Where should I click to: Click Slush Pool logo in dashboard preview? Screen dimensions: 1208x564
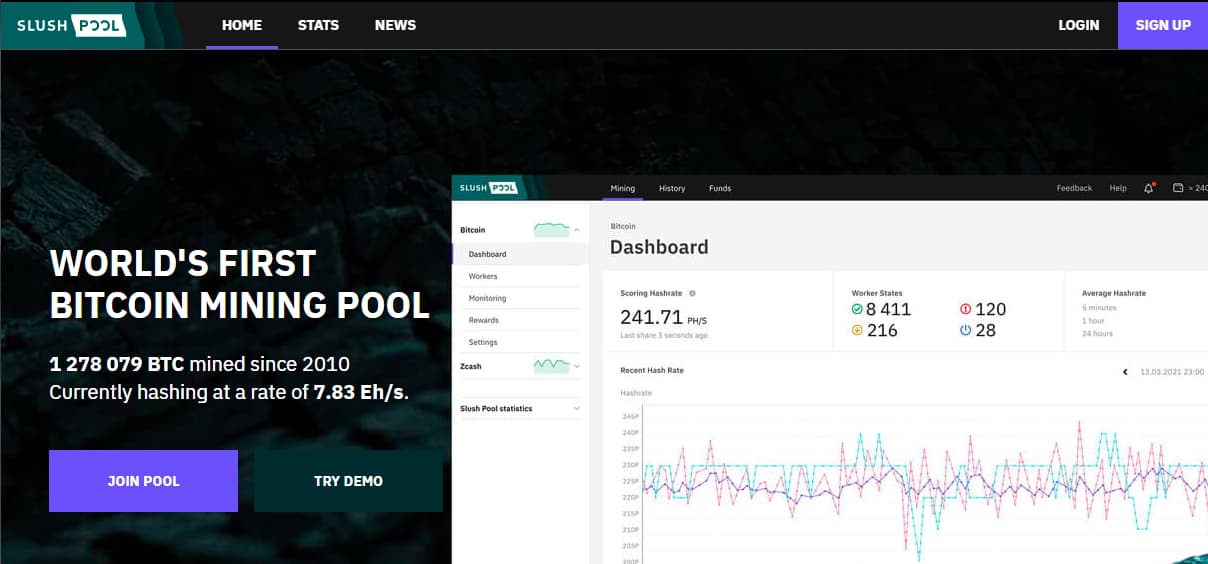488,187
